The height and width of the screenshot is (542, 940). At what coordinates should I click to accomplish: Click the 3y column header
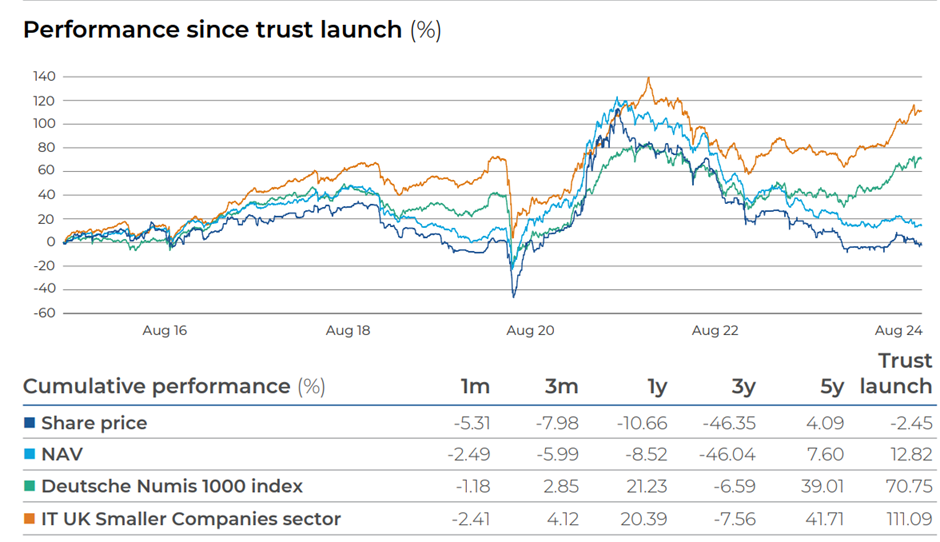743,388
